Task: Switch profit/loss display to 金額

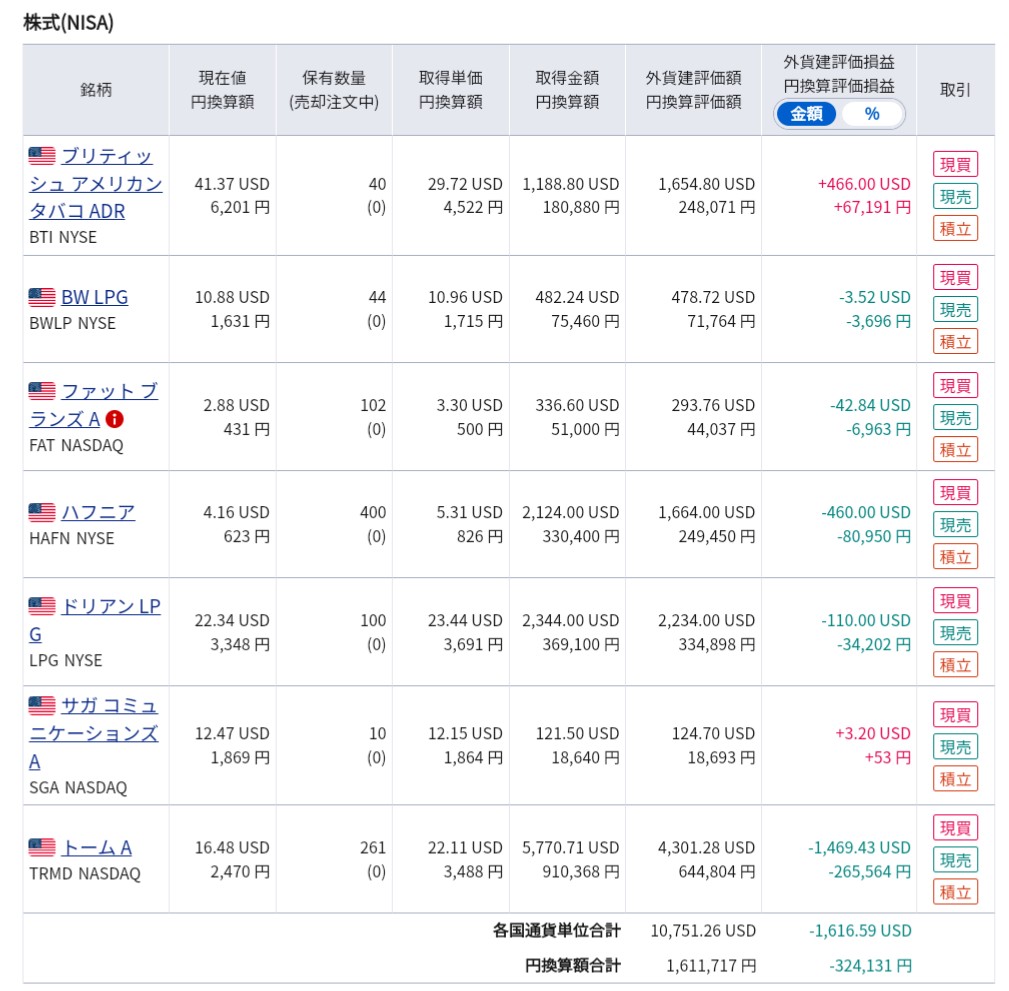Action: [806, 115]
